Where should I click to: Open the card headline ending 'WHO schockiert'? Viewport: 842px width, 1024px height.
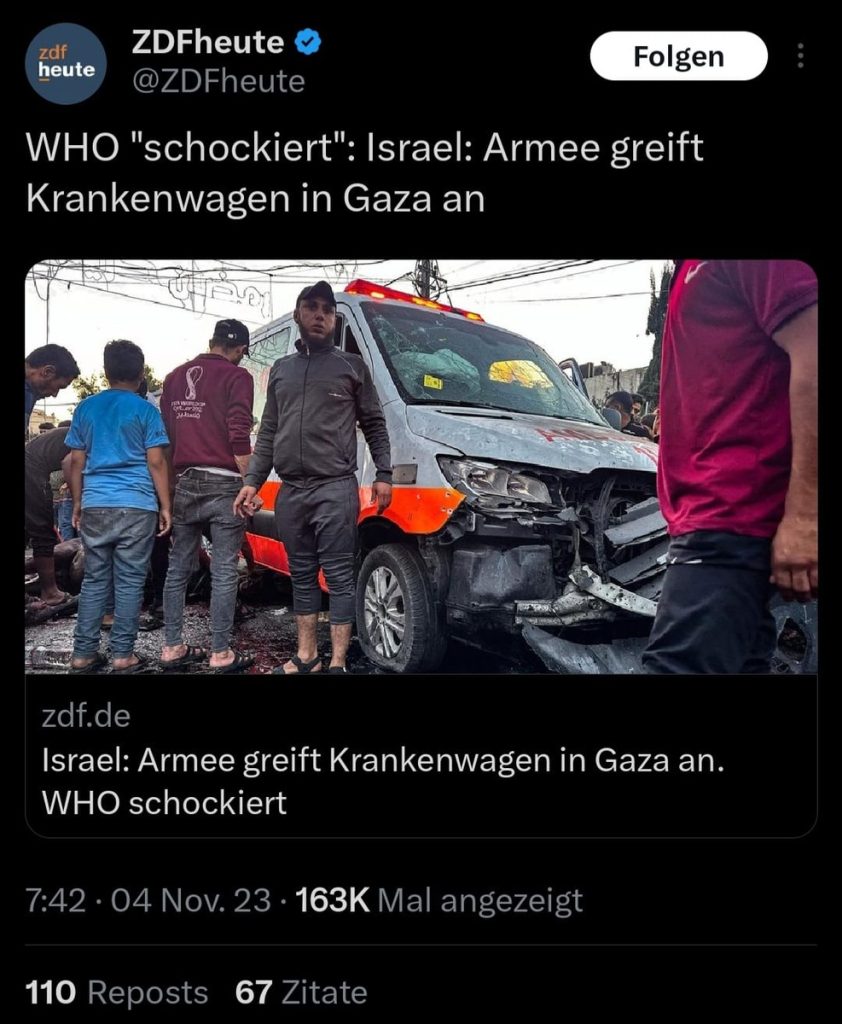pyautogui.click(x=383, y=781)
